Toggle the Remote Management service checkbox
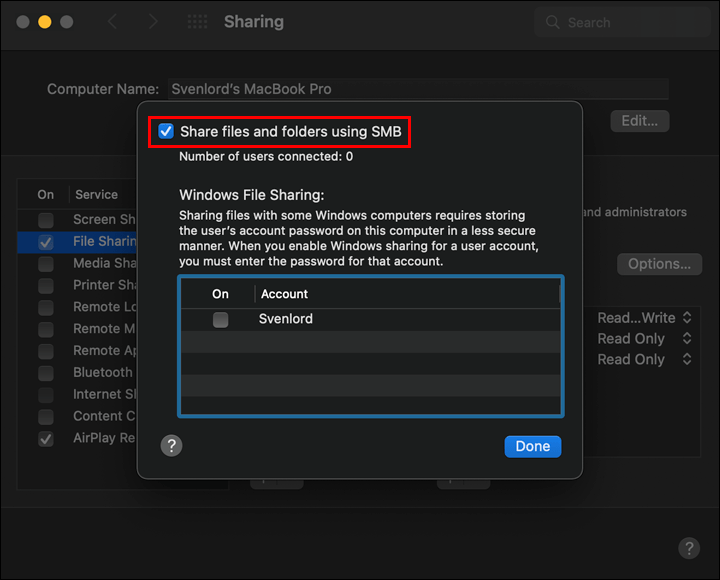This screenshot has height=580, width=720. 46,329
